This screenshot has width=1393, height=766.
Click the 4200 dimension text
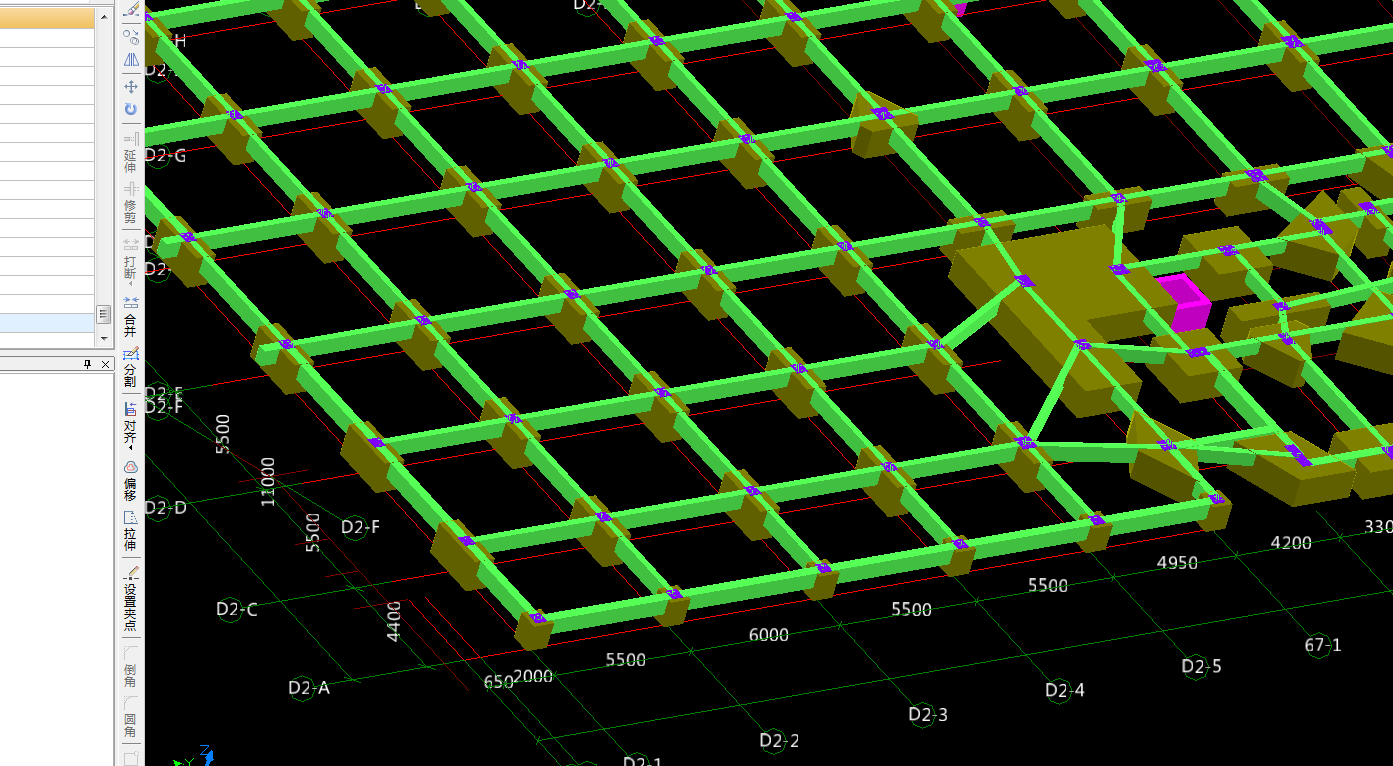1291,543
